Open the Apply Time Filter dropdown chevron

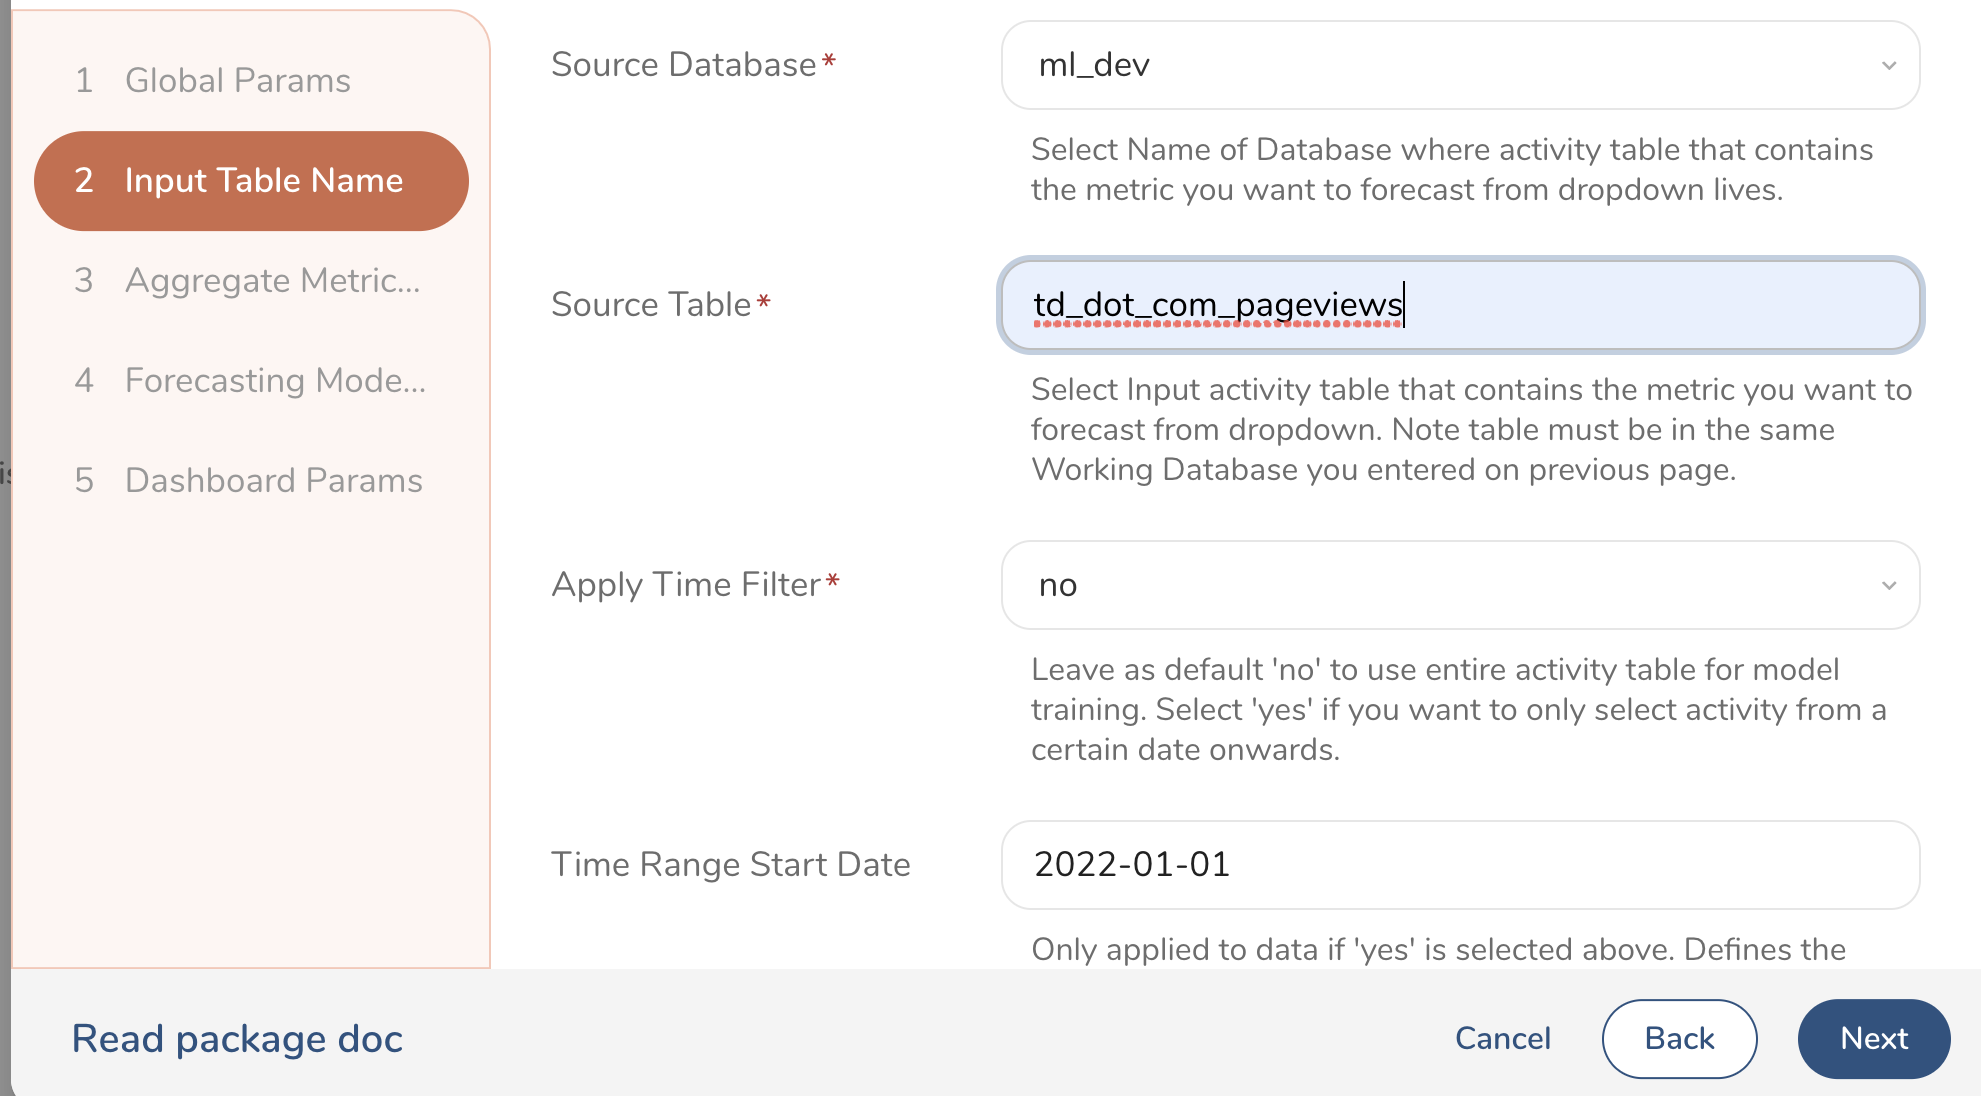(1888, 586)
